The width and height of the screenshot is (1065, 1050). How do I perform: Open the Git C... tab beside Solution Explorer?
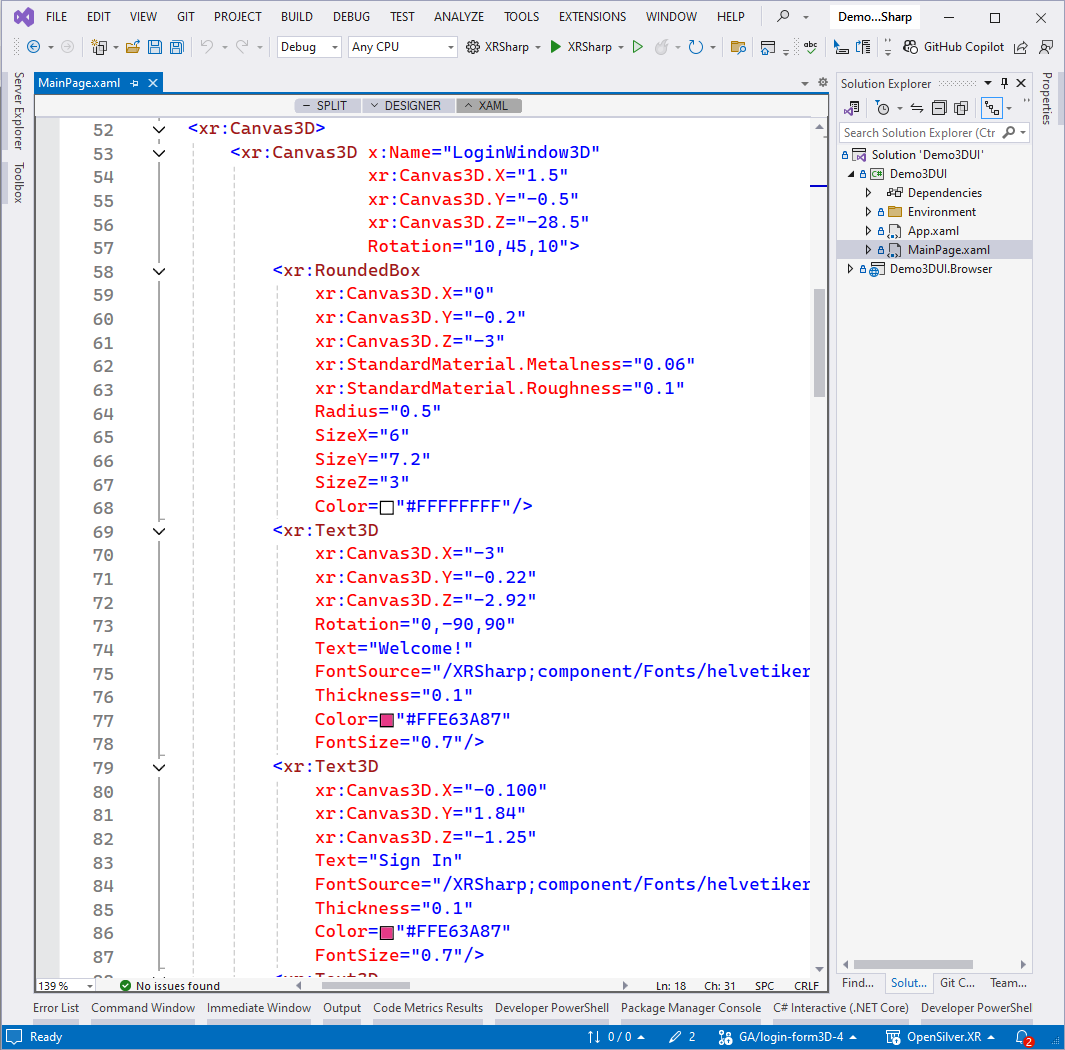[x=957, y=983]
